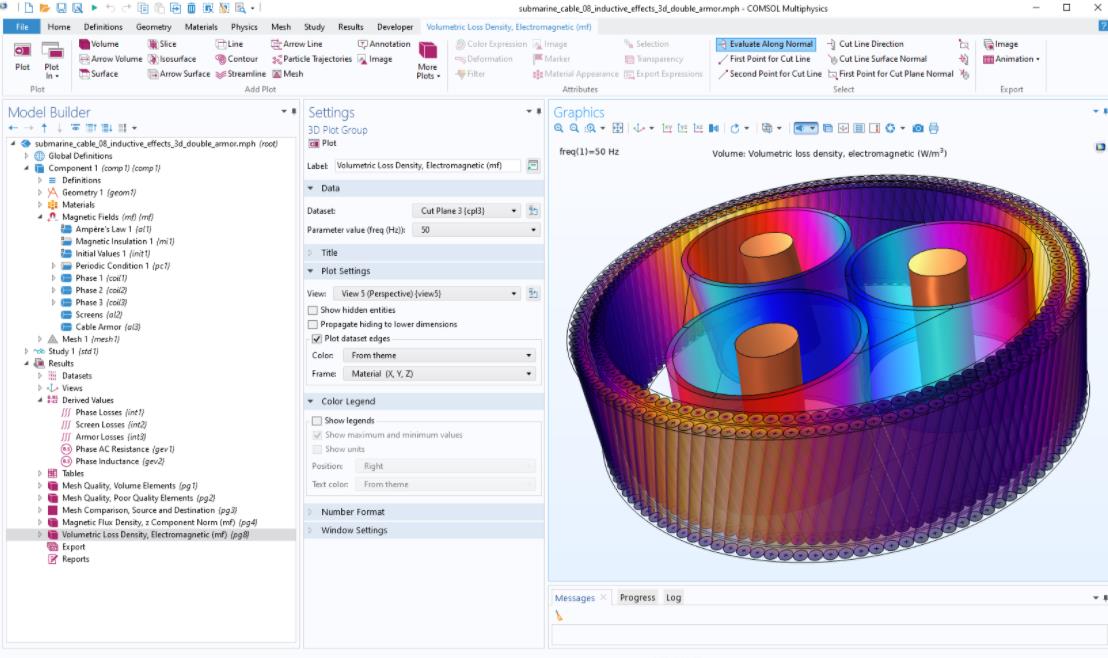The image size is (1108, 658).
Task: Add a Volume plot from the ribbon
Action: (x=99, y=44)
